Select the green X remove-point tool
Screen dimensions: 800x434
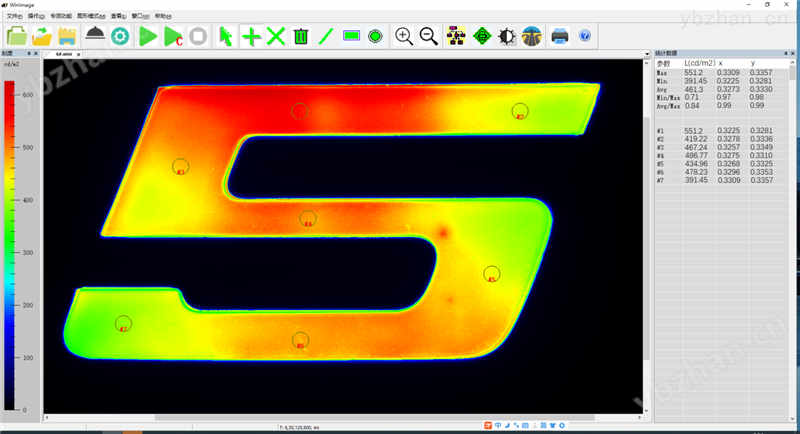(x=276, y=36)
